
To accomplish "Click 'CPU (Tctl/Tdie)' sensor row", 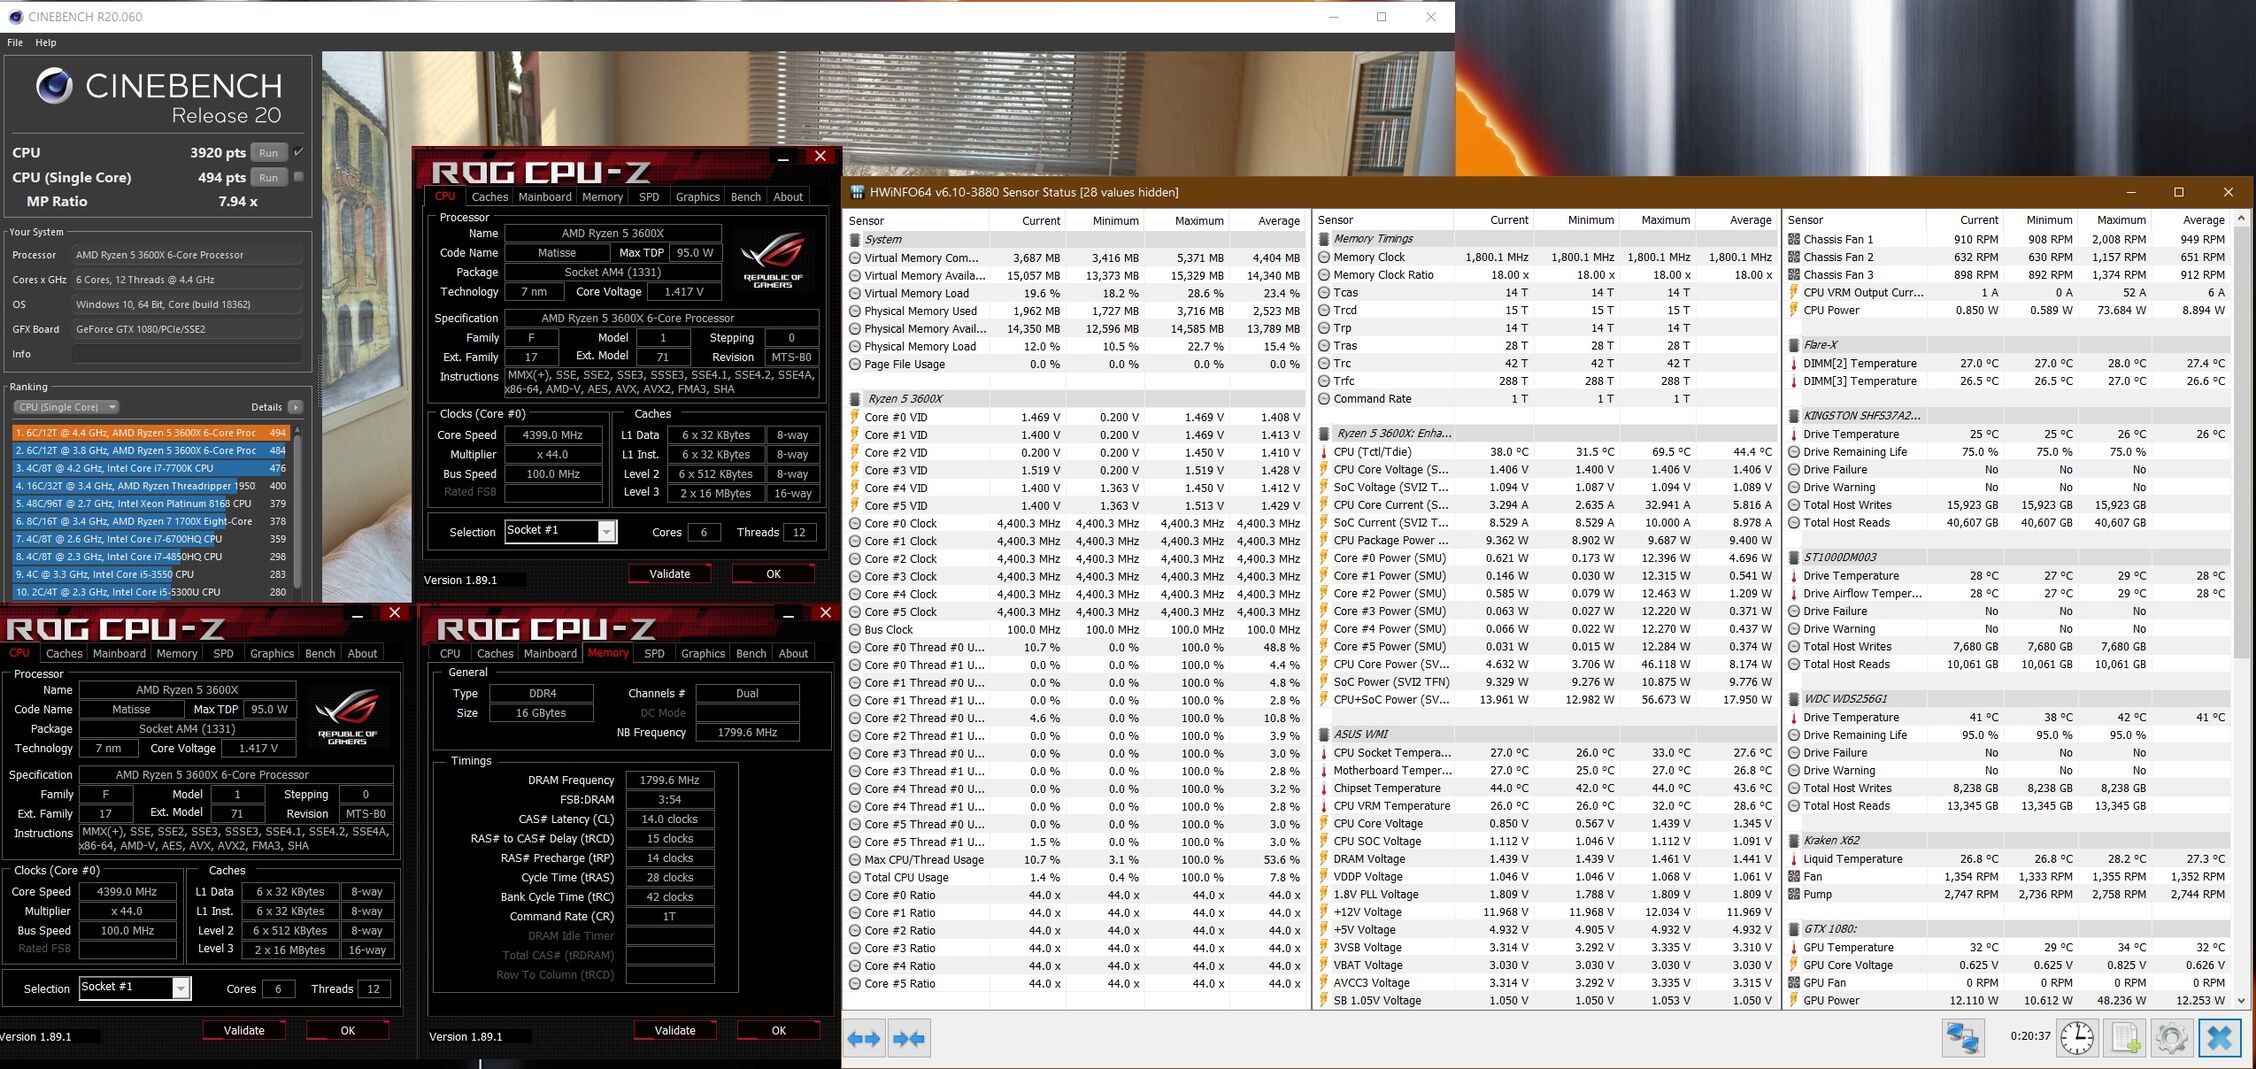I will 1545,452.
